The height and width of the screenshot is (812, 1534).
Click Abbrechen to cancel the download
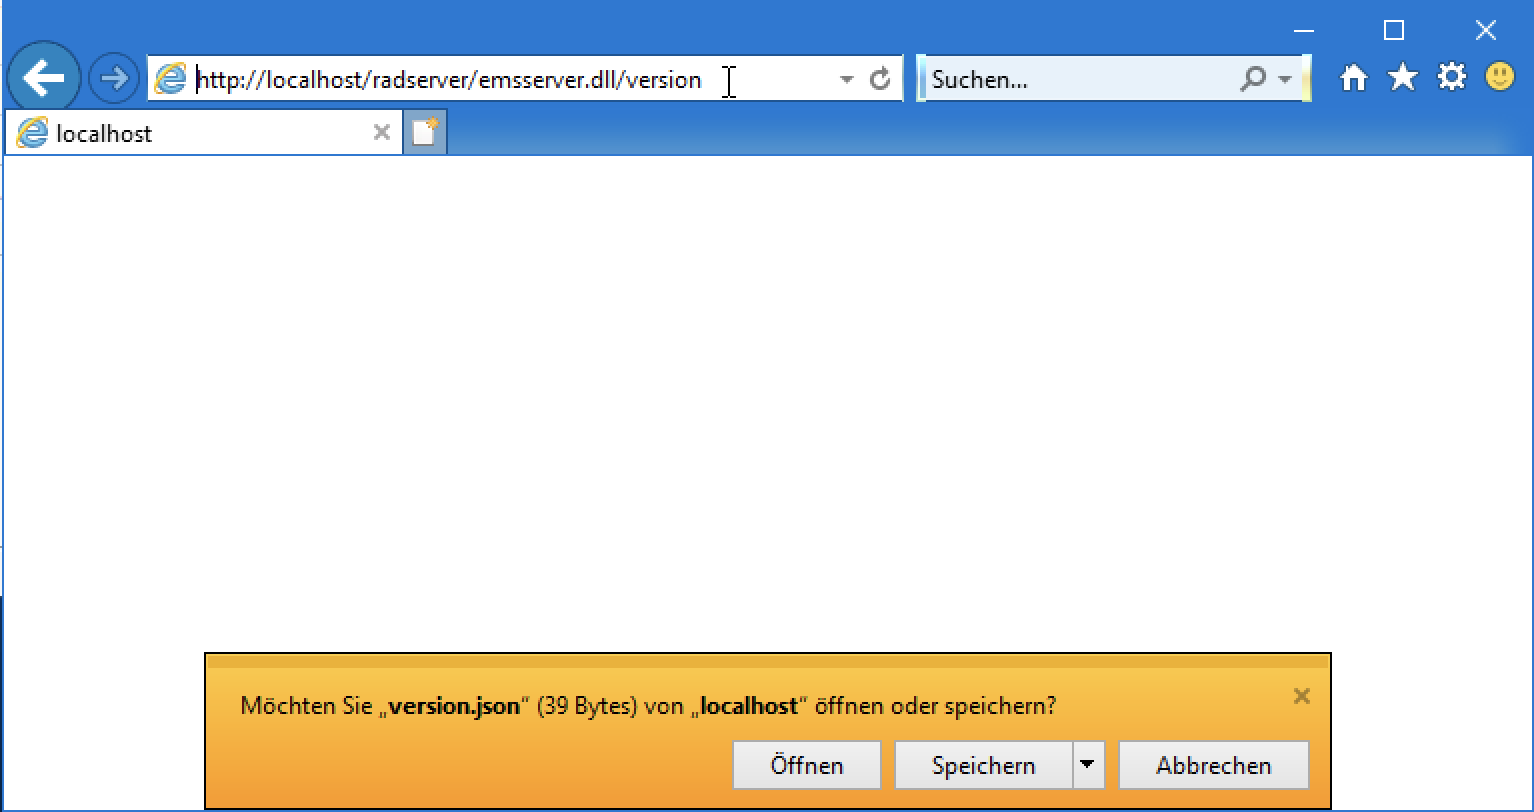(1214, 765)
